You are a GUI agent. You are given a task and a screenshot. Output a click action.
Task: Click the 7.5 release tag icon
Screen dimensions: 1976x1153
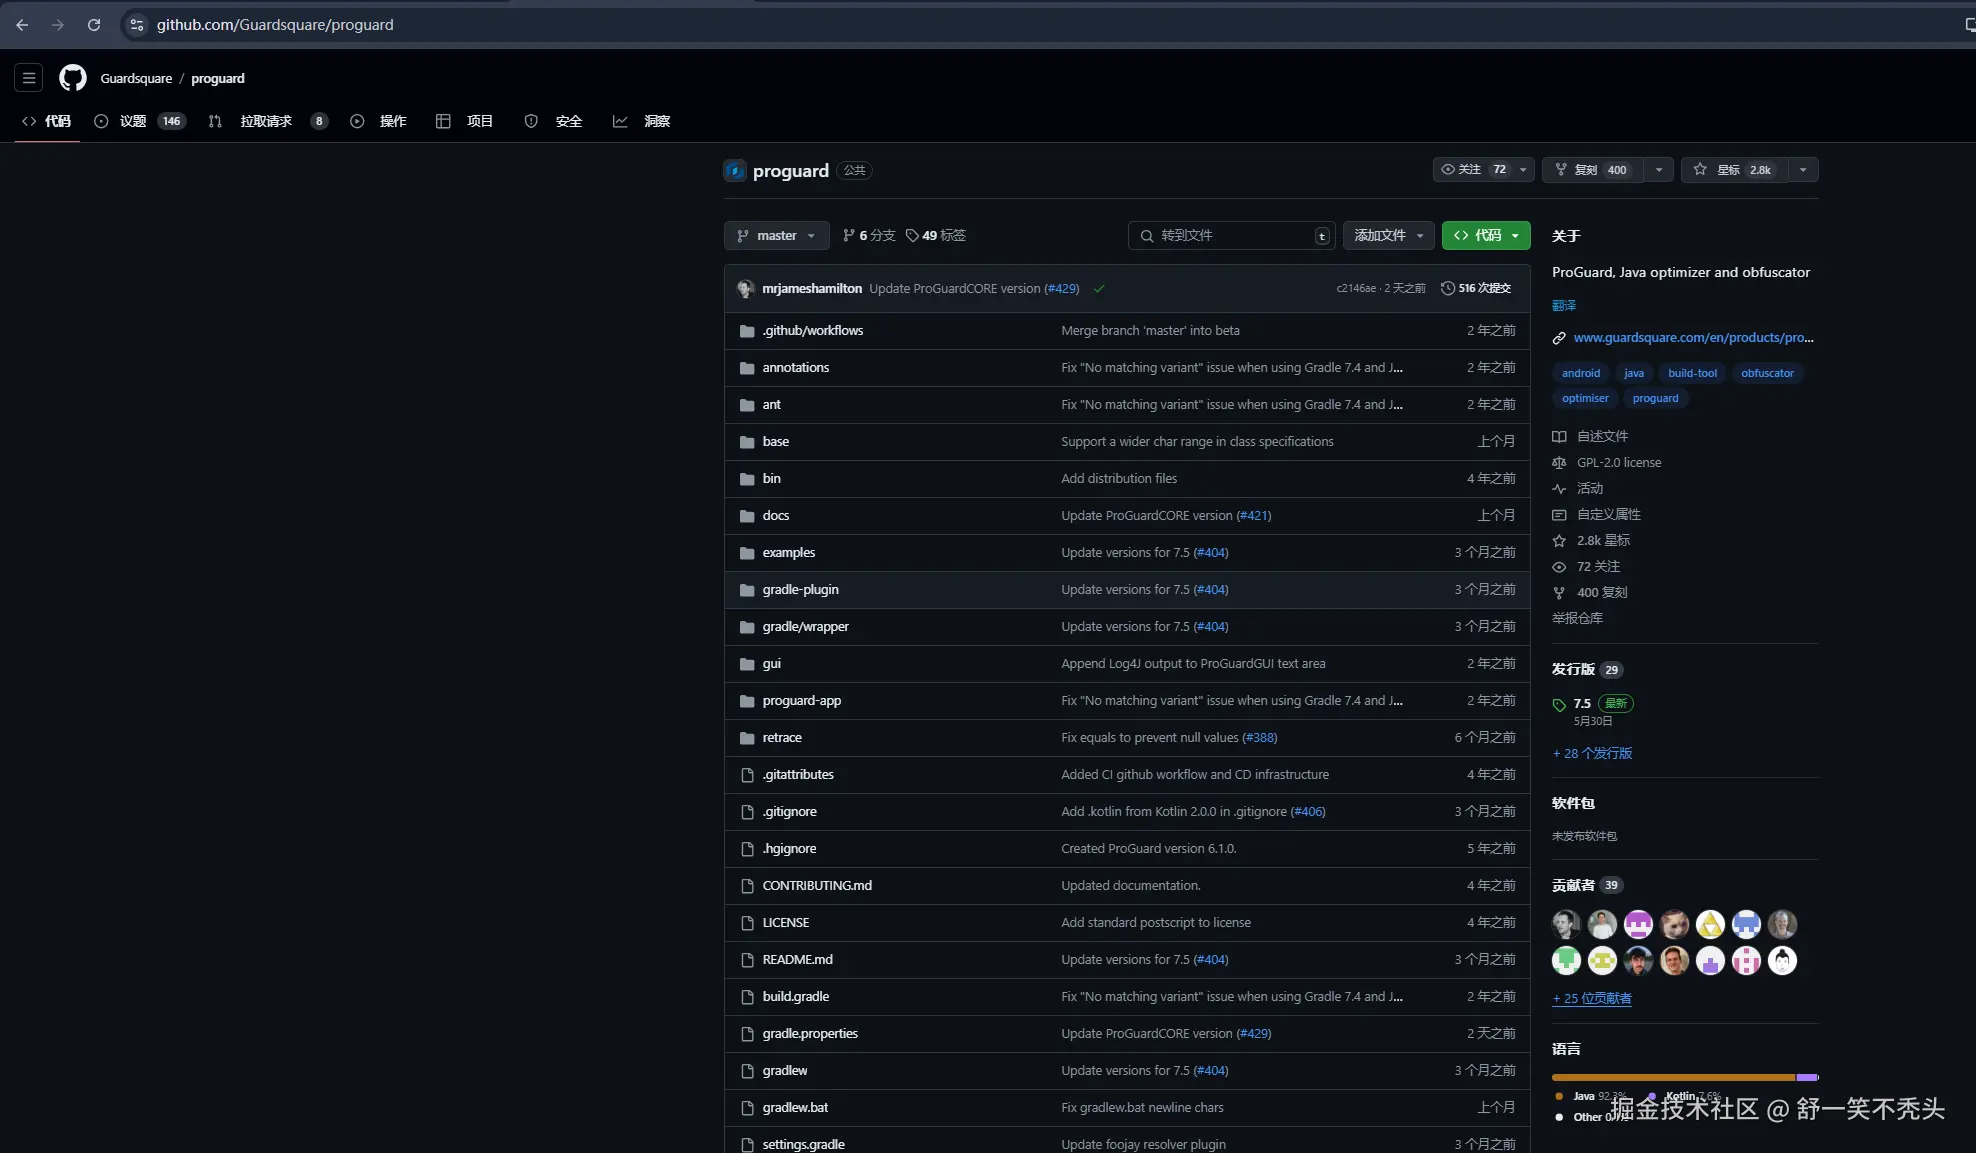tap(1559, 705)
